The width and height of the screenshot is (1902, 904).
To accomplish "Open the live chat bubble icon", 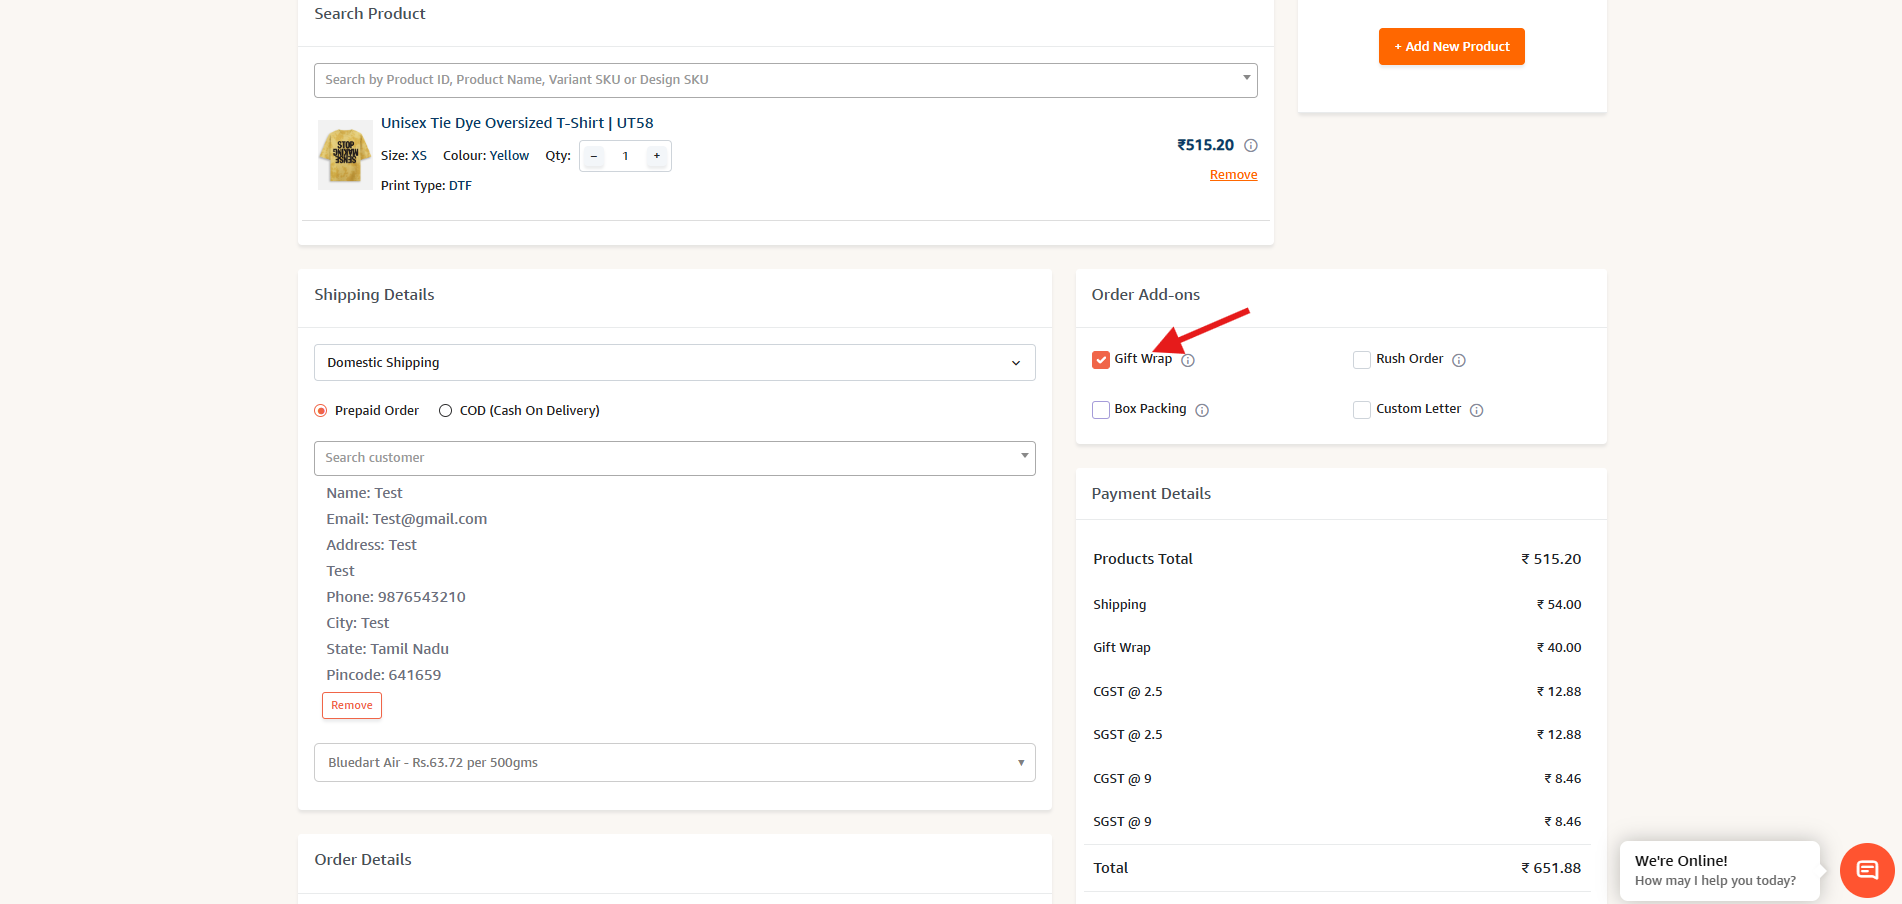I will tap(1866, 870).
